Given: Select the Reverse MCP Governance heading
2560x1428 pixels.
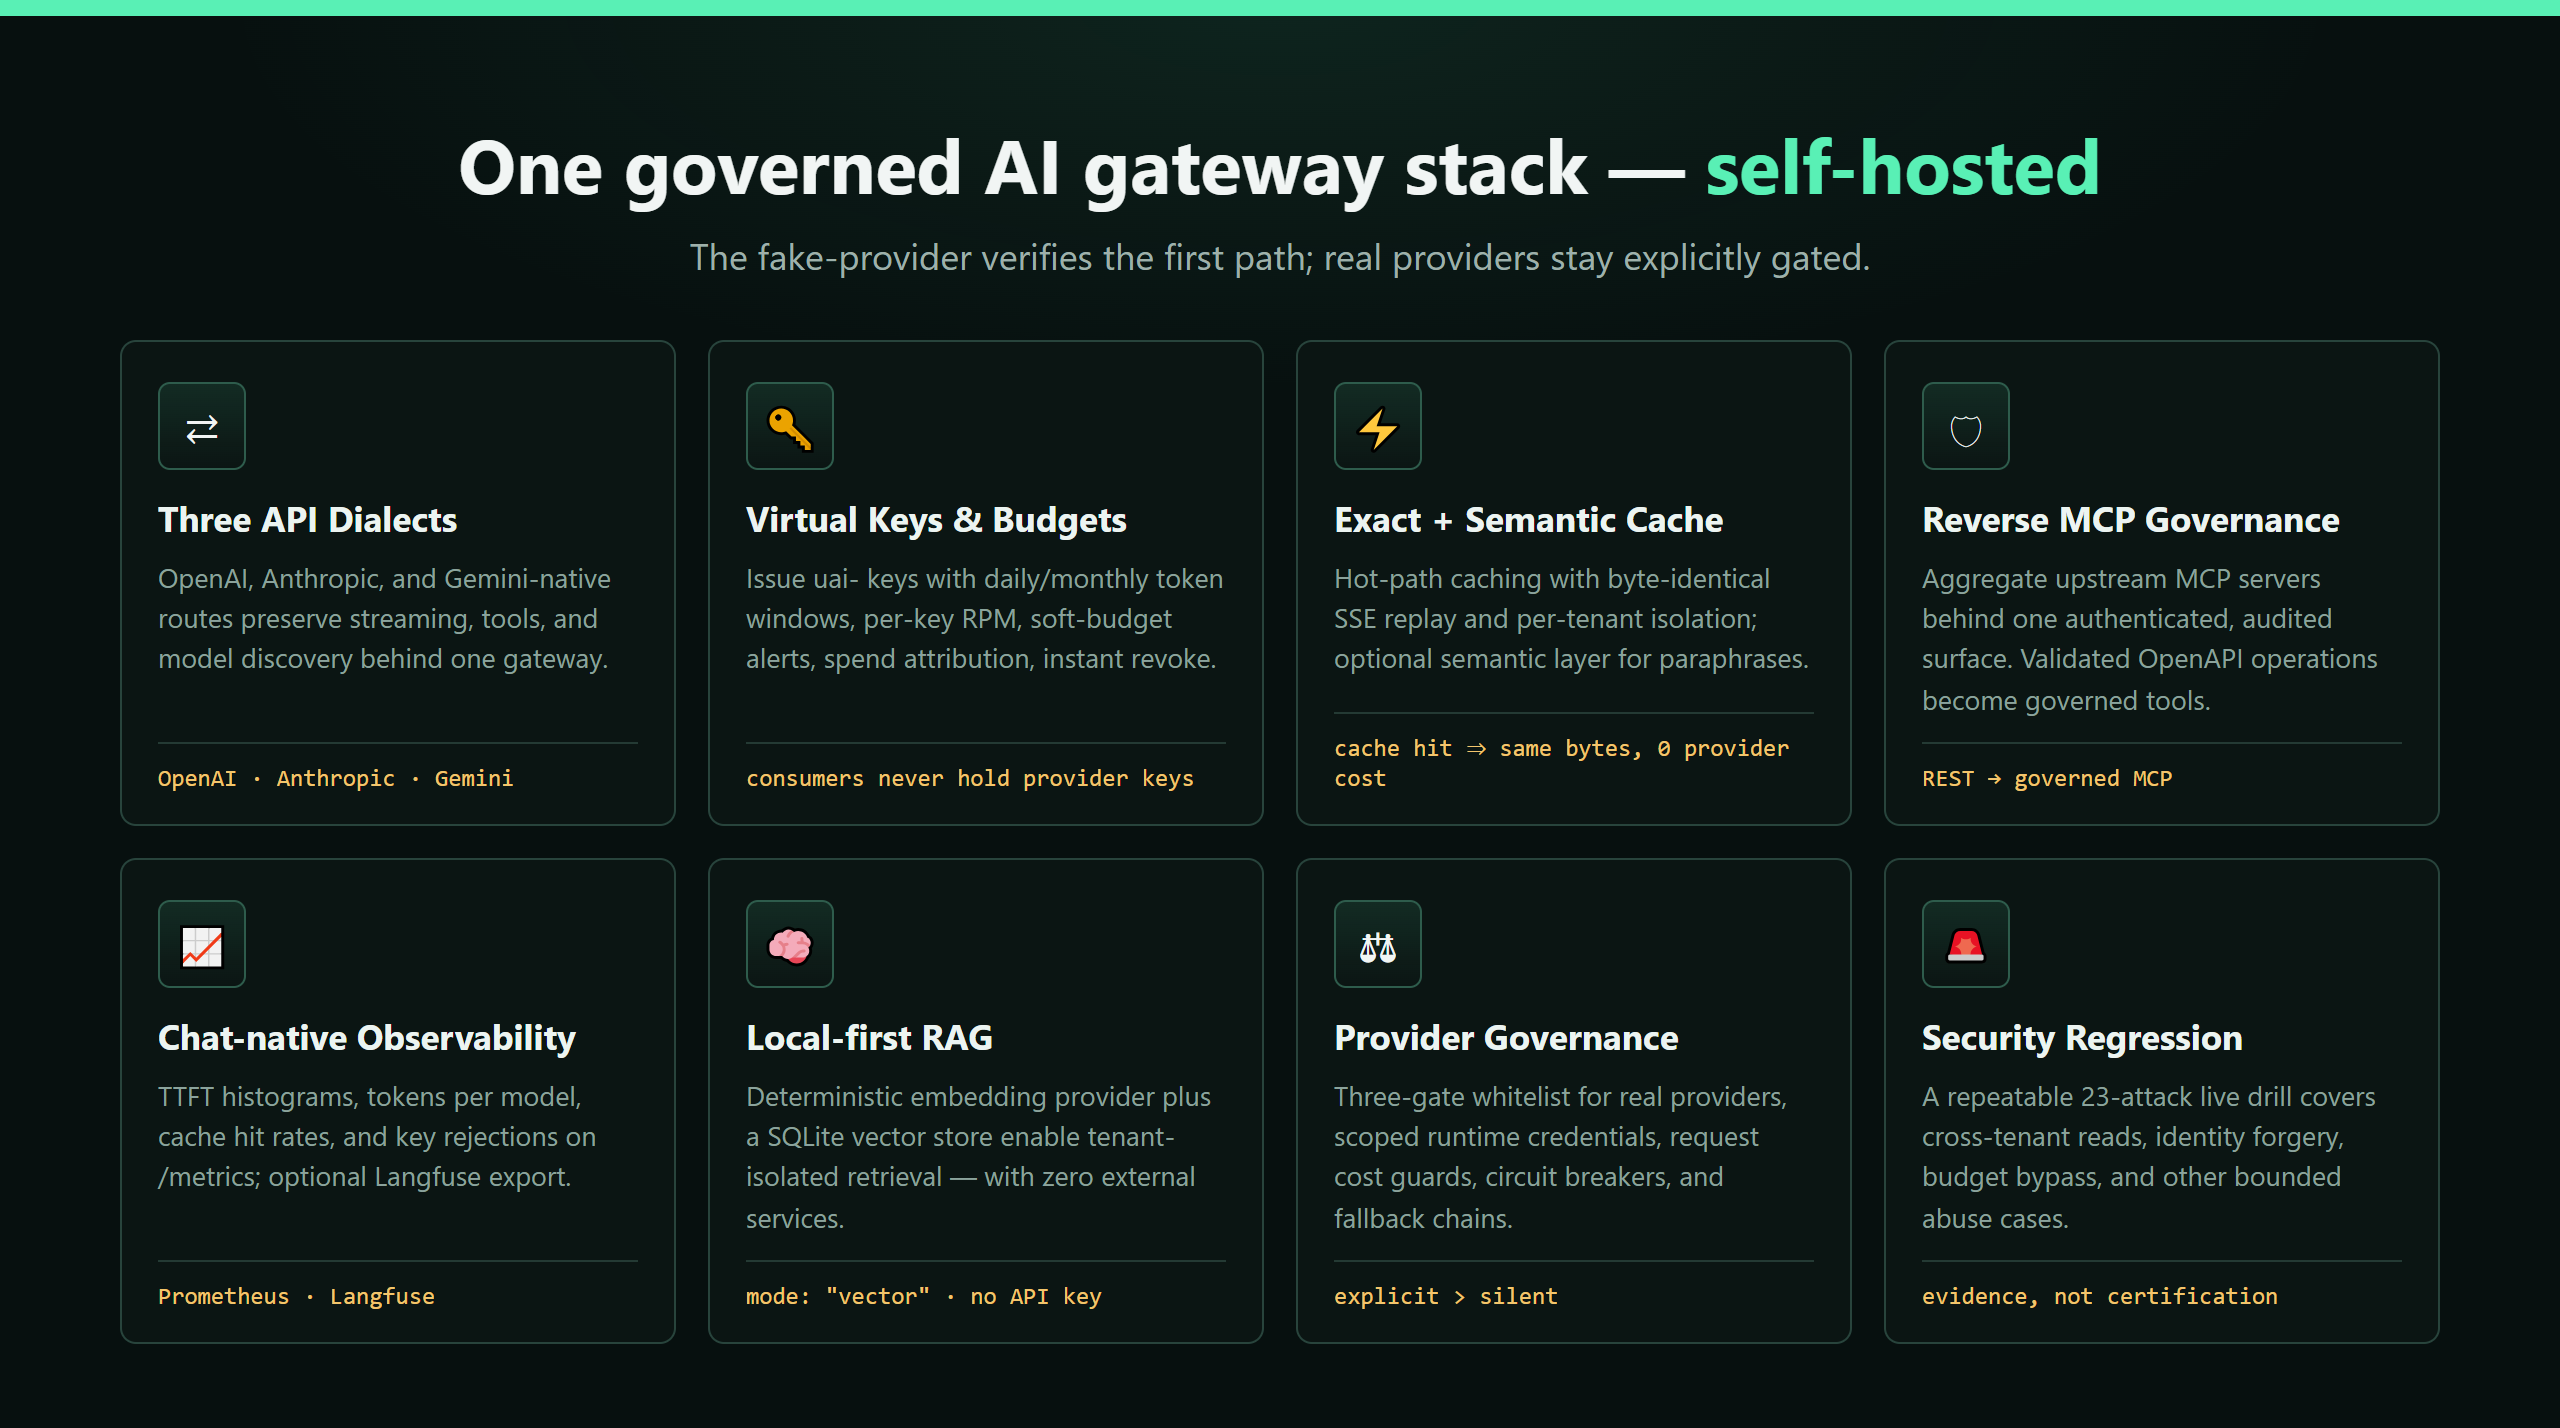Looking at the screenshot, I should [2130, 520].
